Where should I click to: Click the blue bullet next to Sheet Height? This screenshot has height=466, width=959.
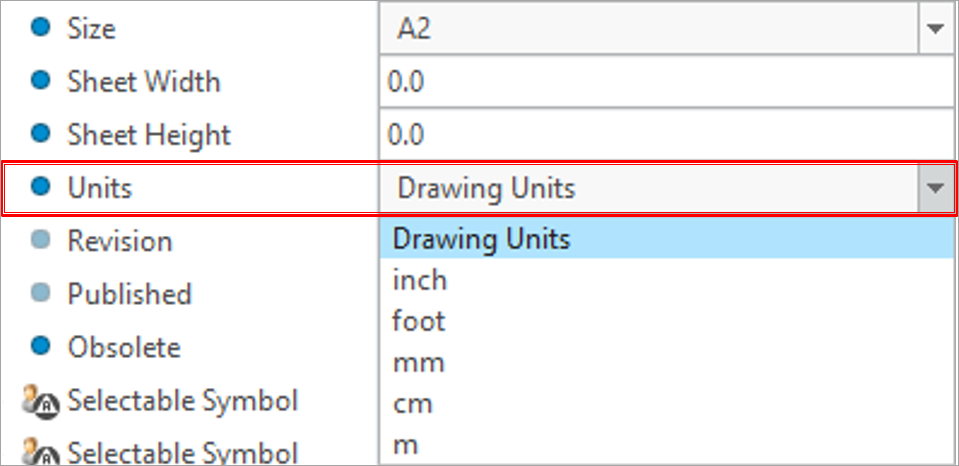(40, 134)
